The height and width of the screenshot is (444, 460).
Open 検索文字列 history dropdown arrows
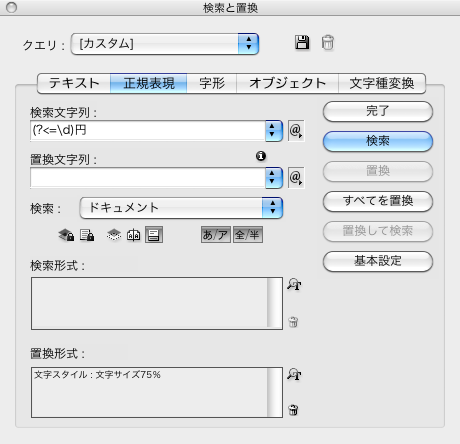click(x=274, y=131)
